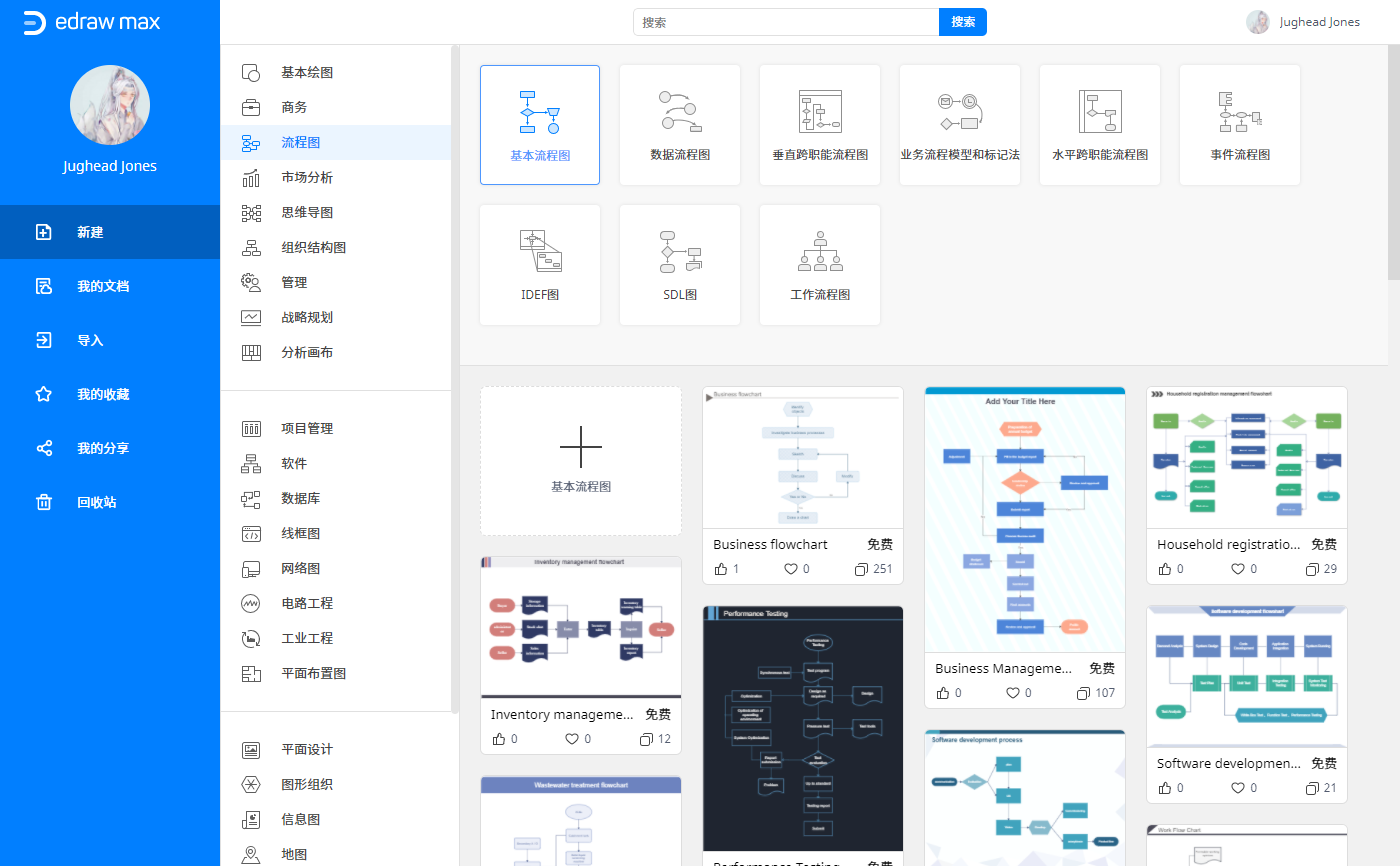Favorite the Software development flowchart heart
Screen dimensions: 1400x866
[x=1238, y=788]
